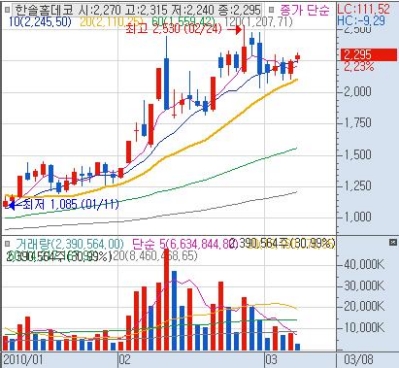The height and width of the screenshot is (368, 399).
Task: Click the 20,000K volume axis label
Action: click(365, 307)
